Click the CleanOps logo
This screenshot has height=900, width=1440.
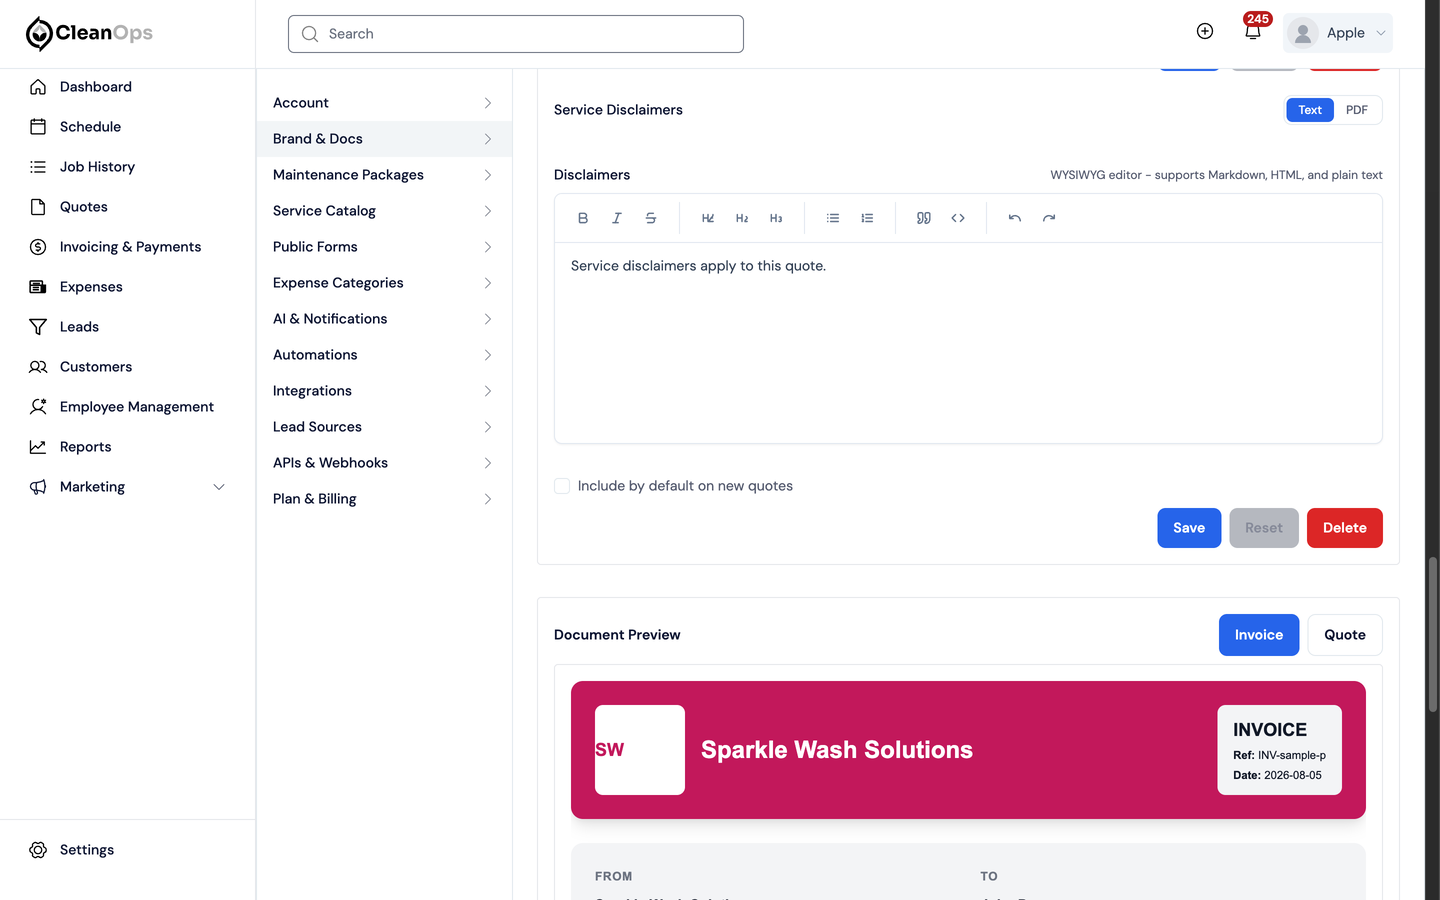point(89,33)
